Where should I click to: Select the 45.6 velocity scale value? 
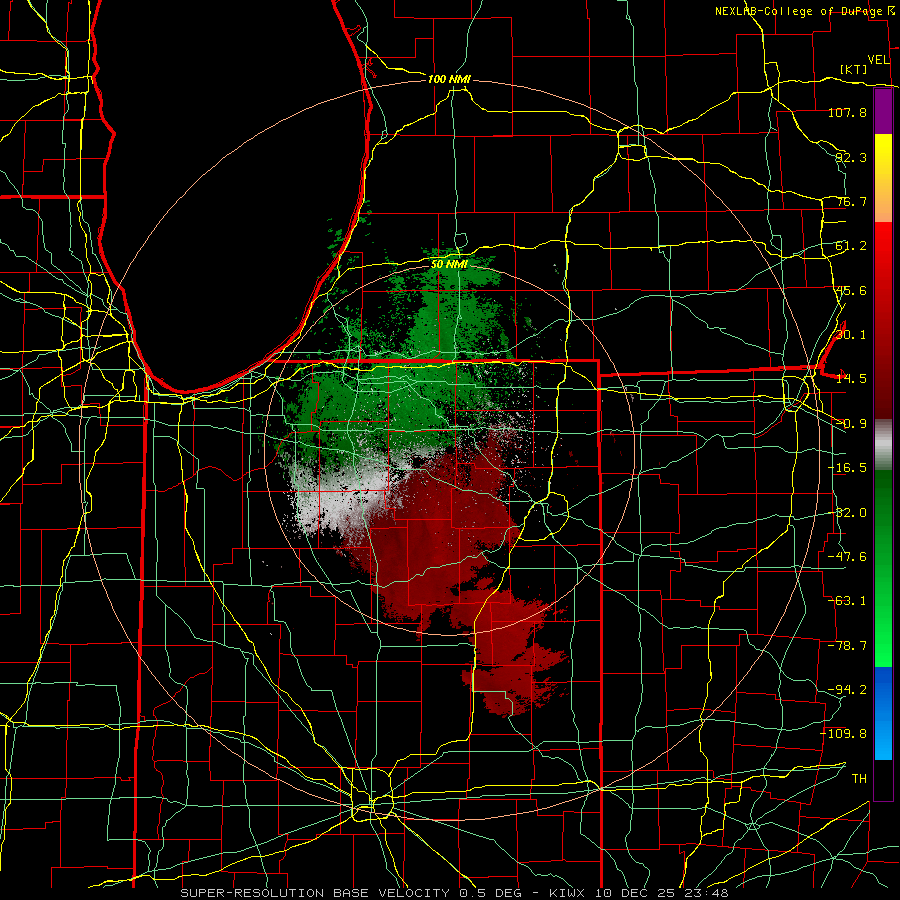(x=851, y=290)
